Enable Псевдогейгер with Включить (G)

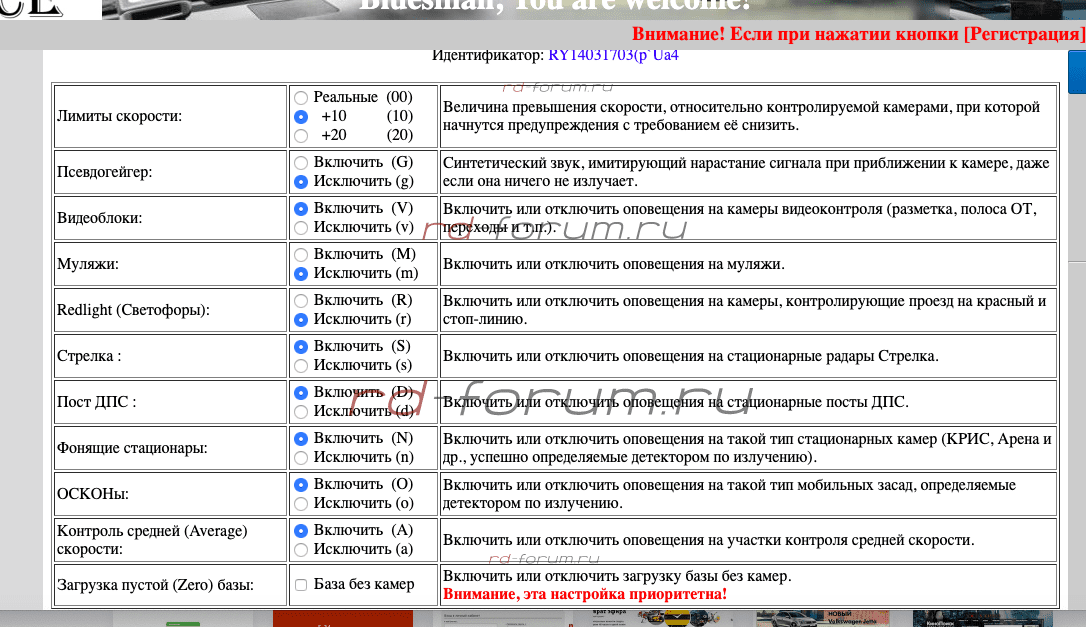[301, 163]
